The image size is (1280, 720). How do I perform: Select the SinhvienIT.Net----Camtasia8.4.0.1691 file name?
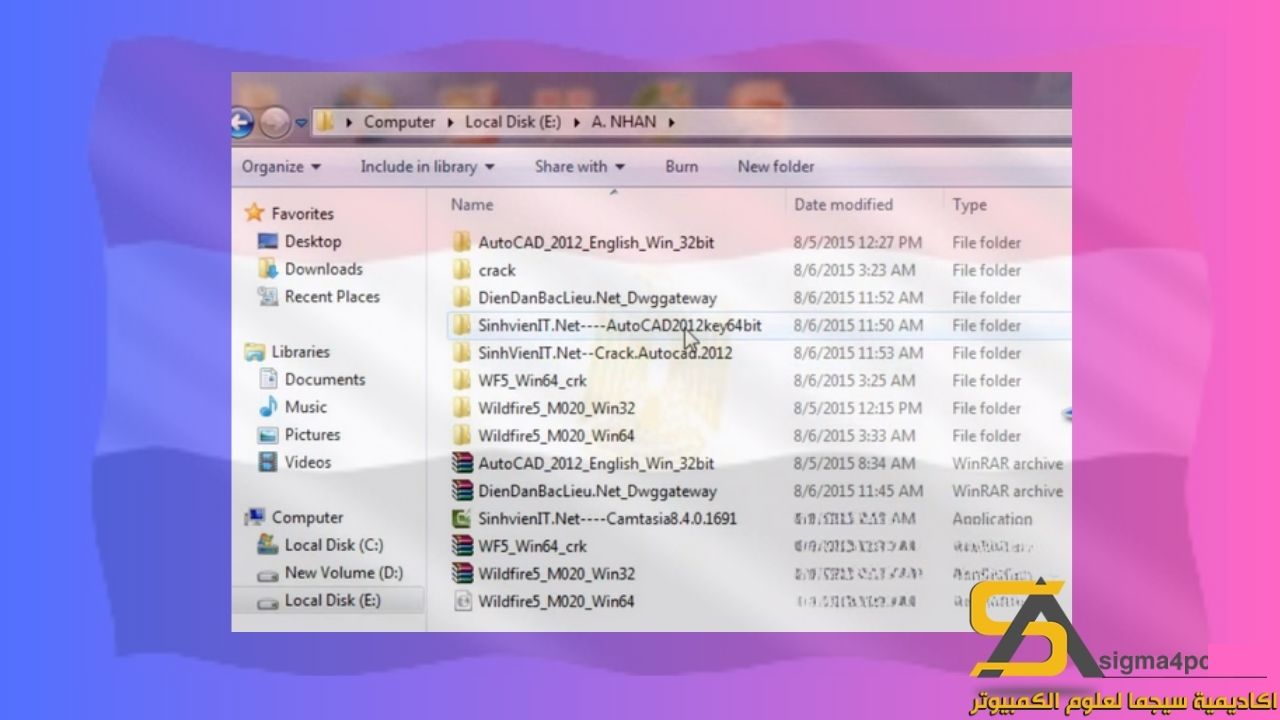[x=607, y=519]
